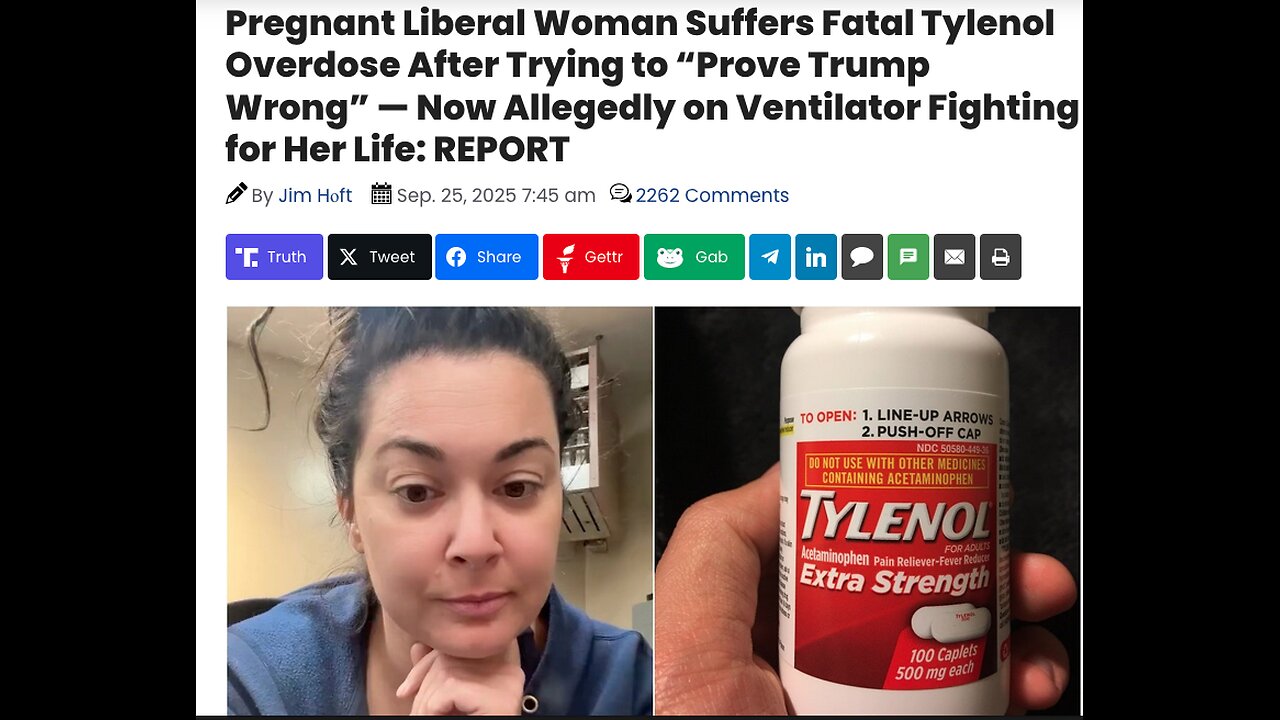
Task: Open the 2262 Comments link
Action: click(x=712, y=196)
